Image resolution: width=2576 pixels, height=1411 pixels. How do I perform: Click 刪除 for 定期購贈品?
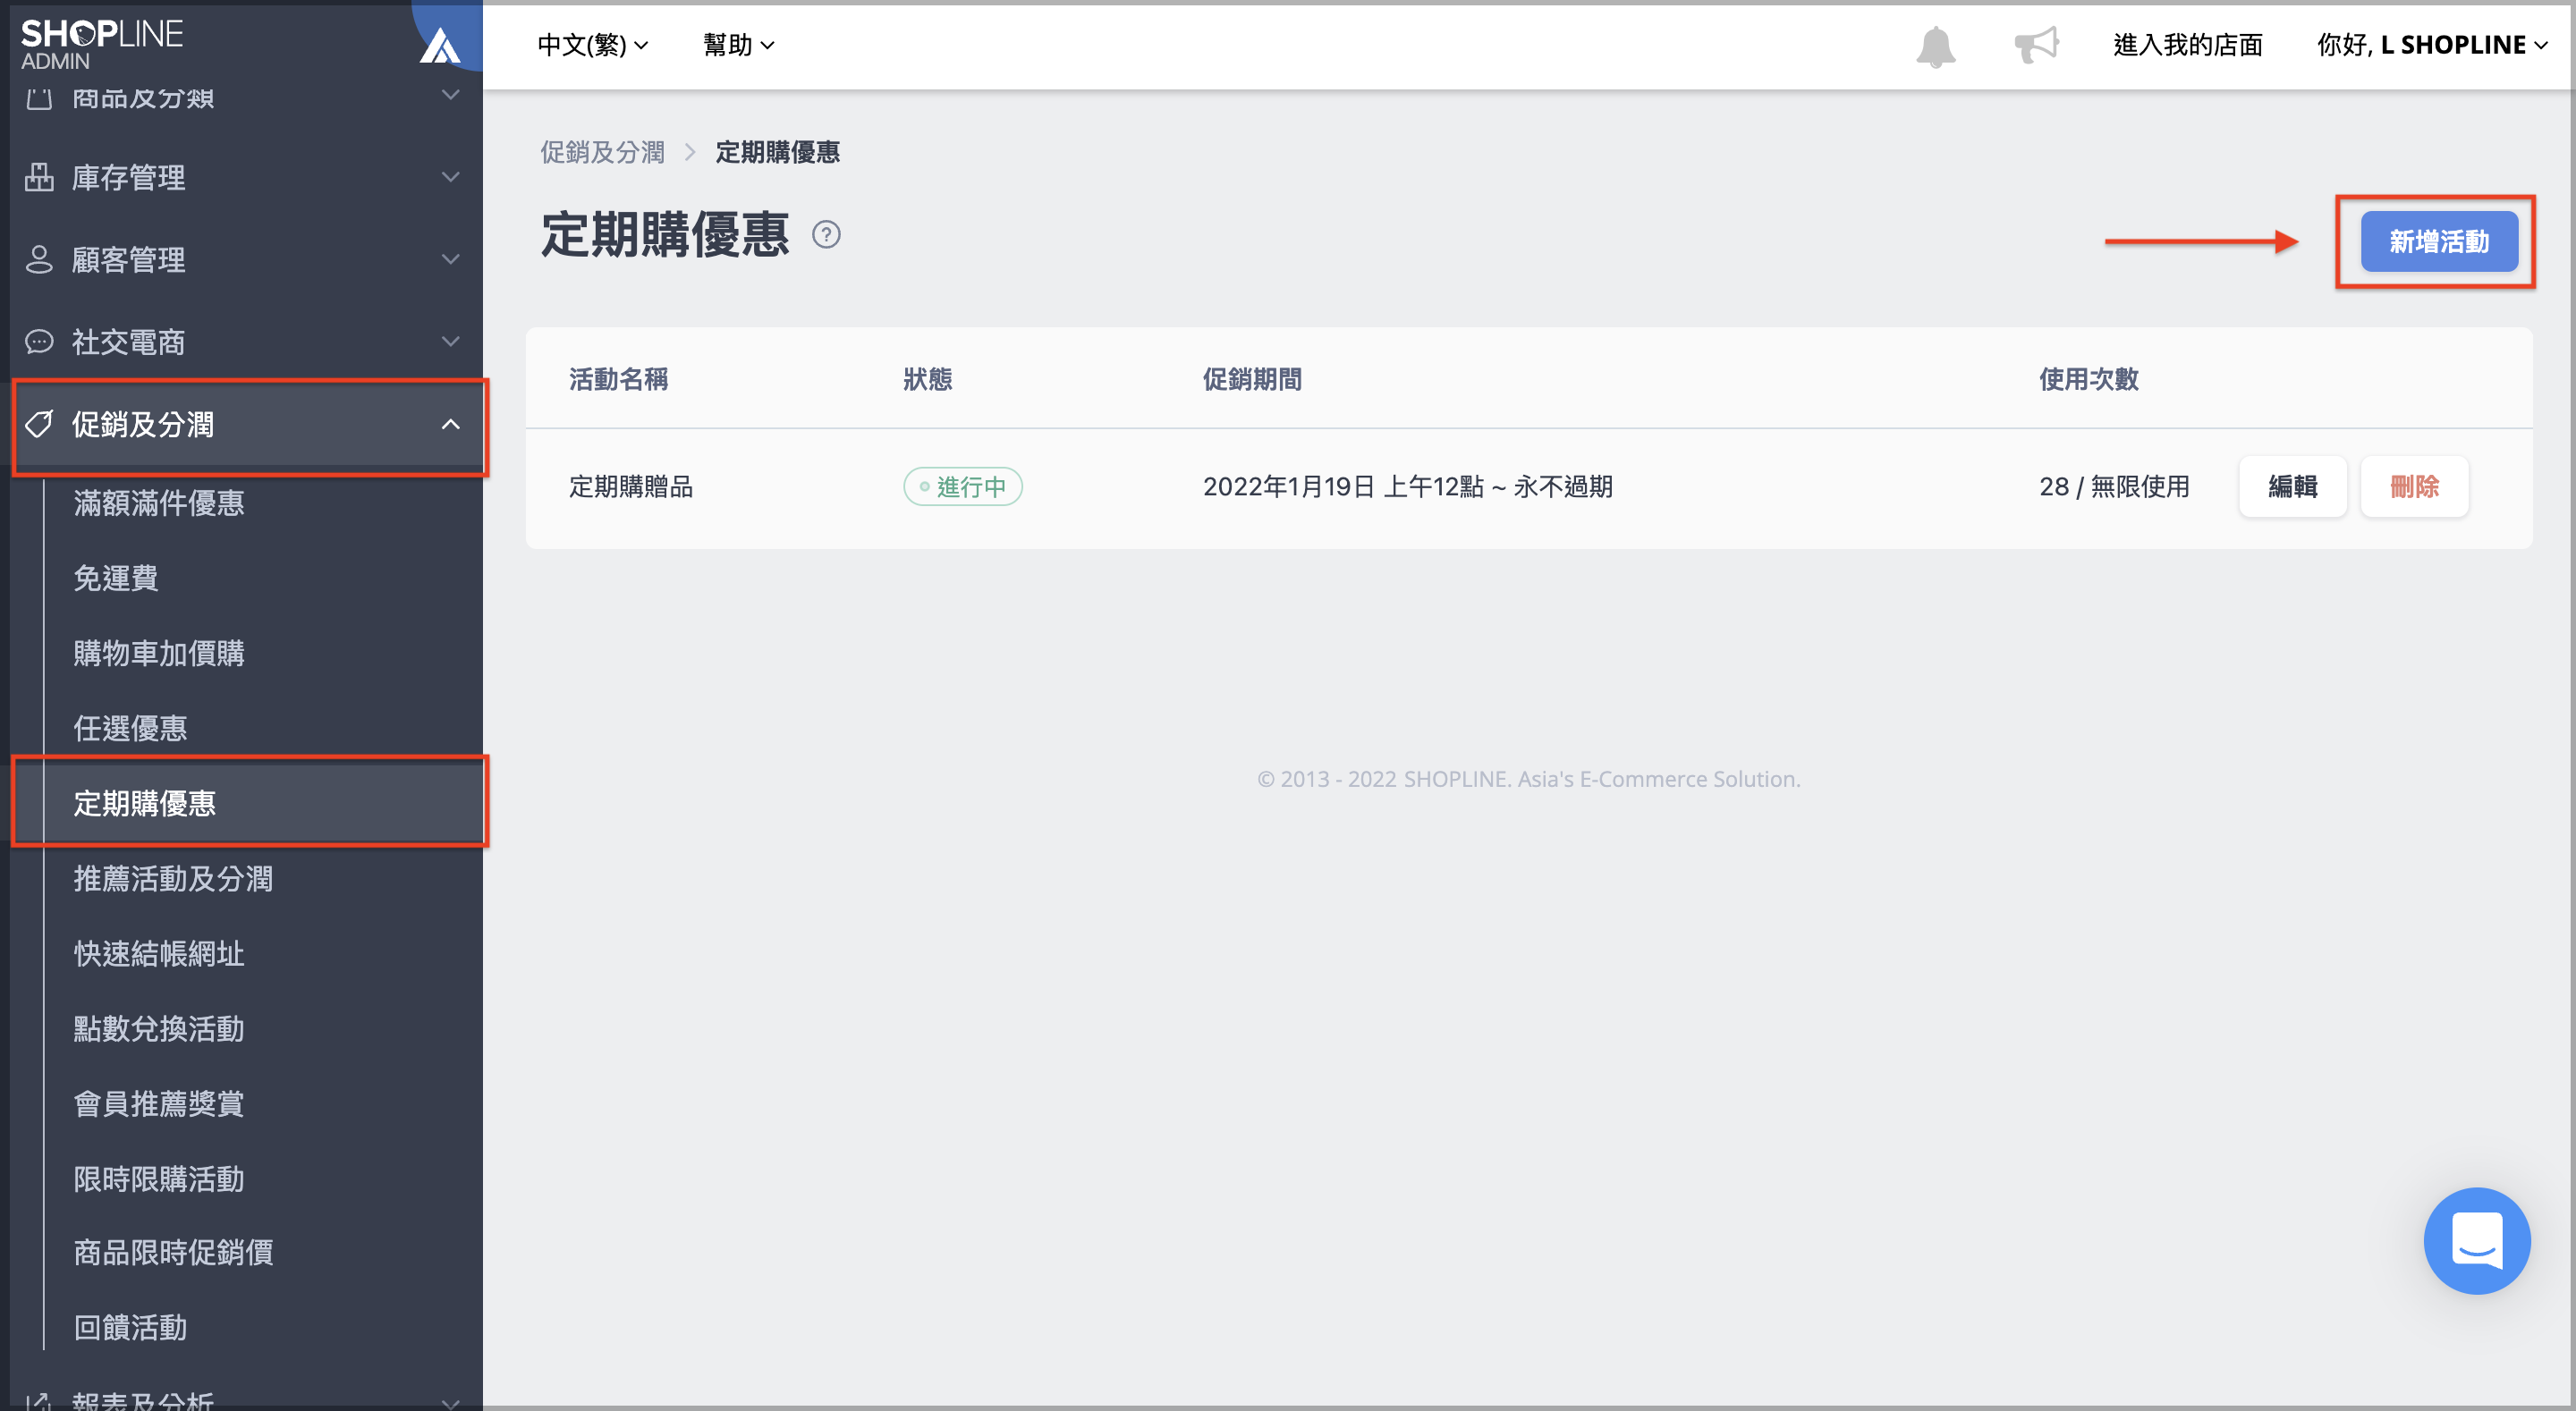pyautogui.click(x=2414, y=486)
